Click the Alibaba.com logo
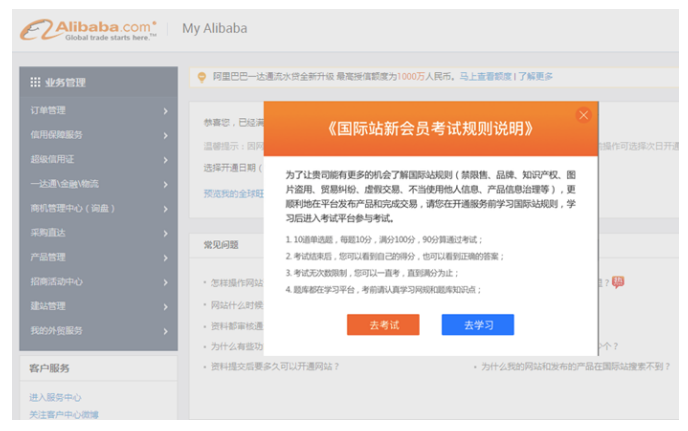688x431 pixels. [88, 29]
